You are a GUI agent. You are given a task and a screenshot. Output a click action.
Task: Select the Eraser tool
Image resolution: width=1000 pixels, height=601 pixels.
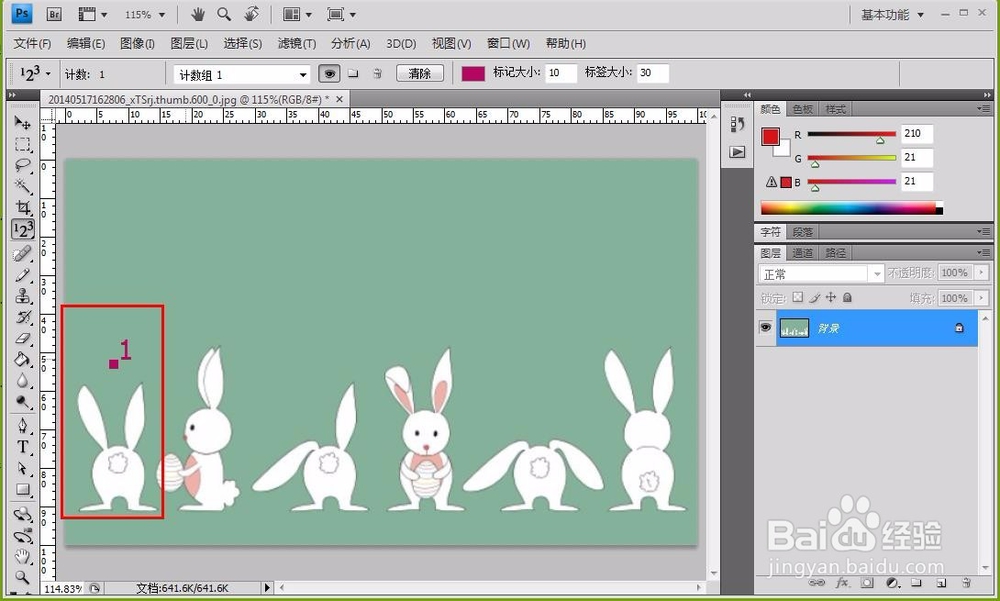pos(22,338)
